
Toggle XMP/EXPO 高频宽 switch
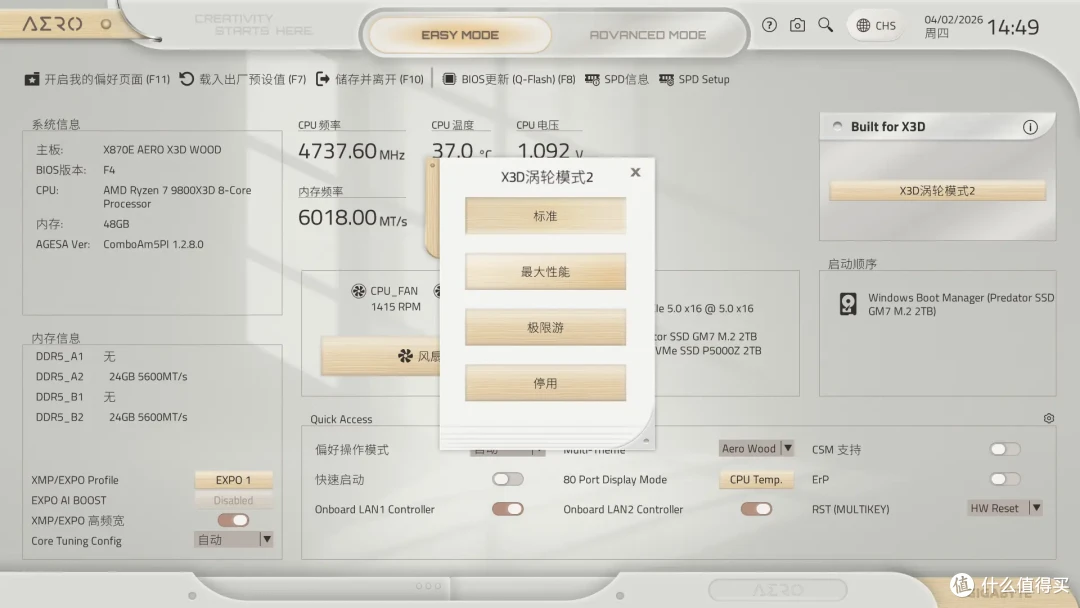click(233, 520)
